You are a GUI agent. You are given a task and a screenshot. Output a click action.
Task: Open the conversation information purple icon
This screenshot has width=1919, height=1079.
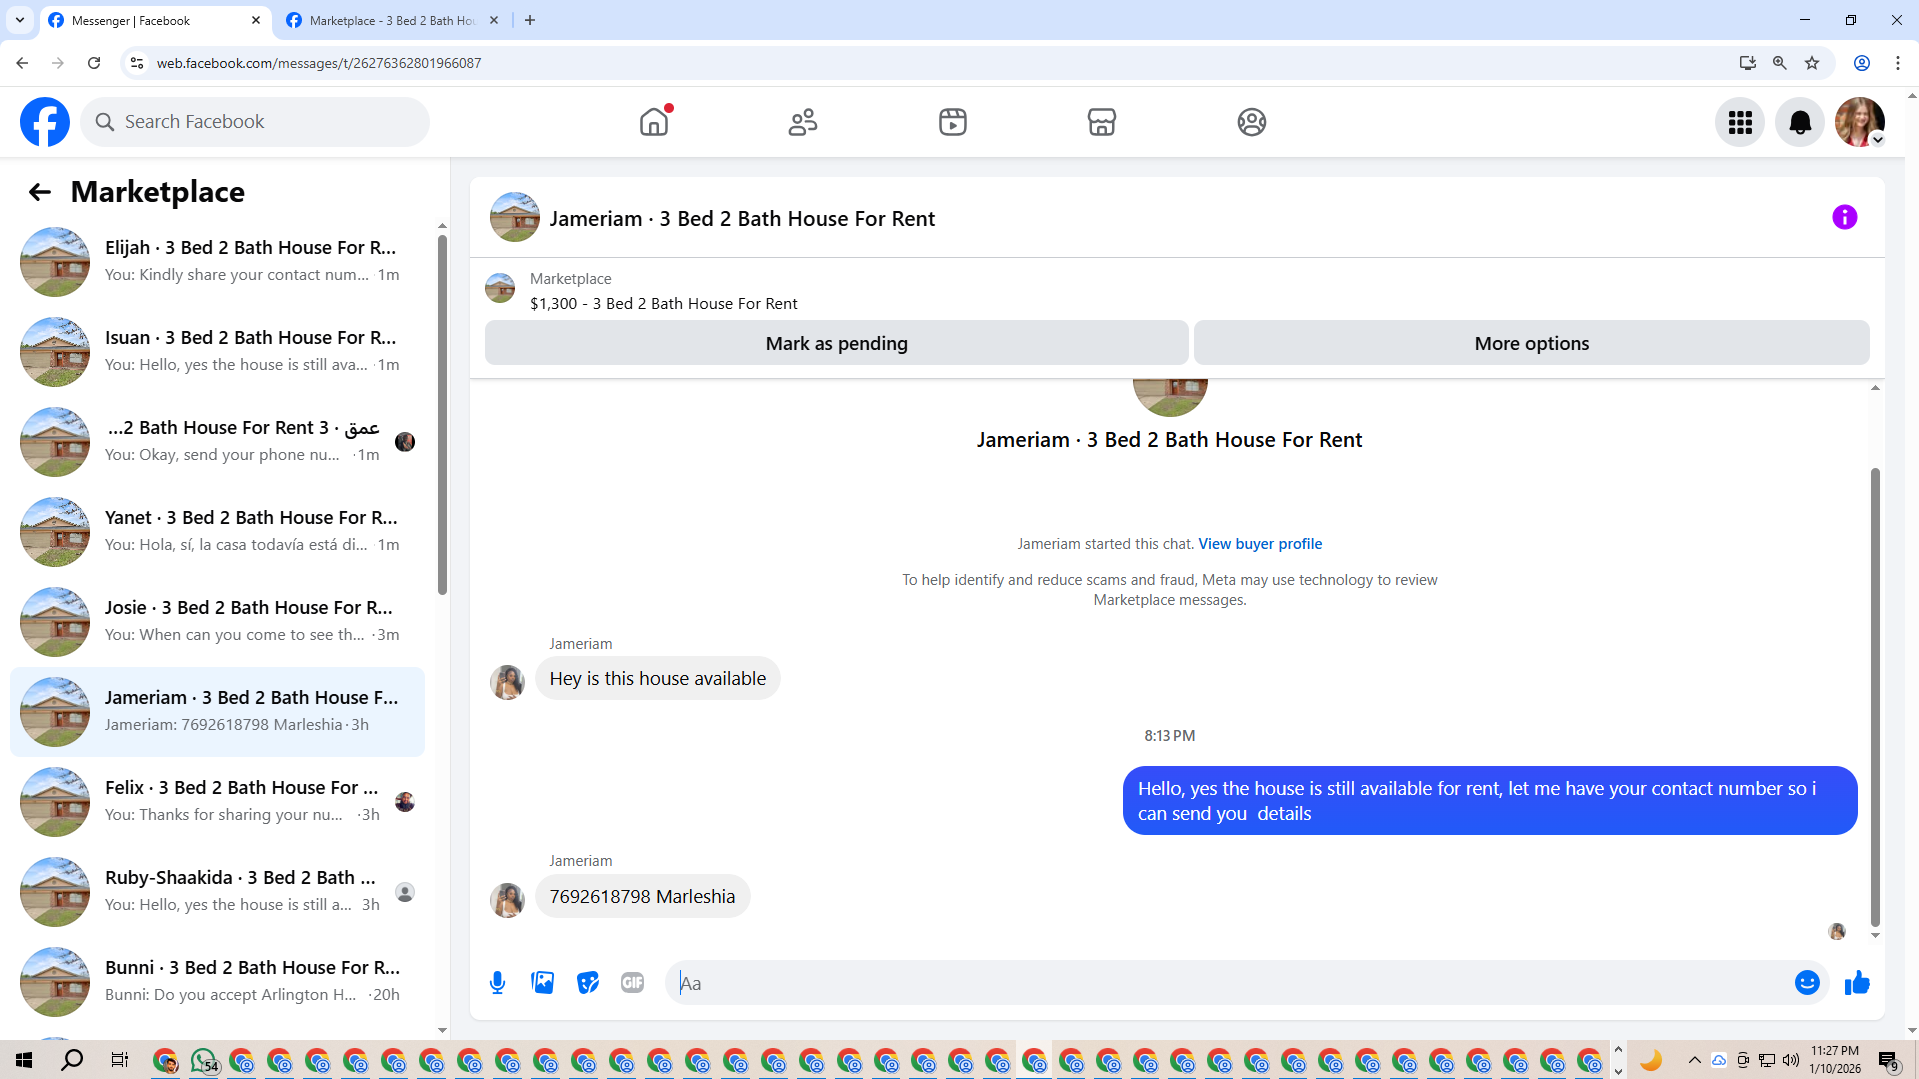tap(1845, 217)
